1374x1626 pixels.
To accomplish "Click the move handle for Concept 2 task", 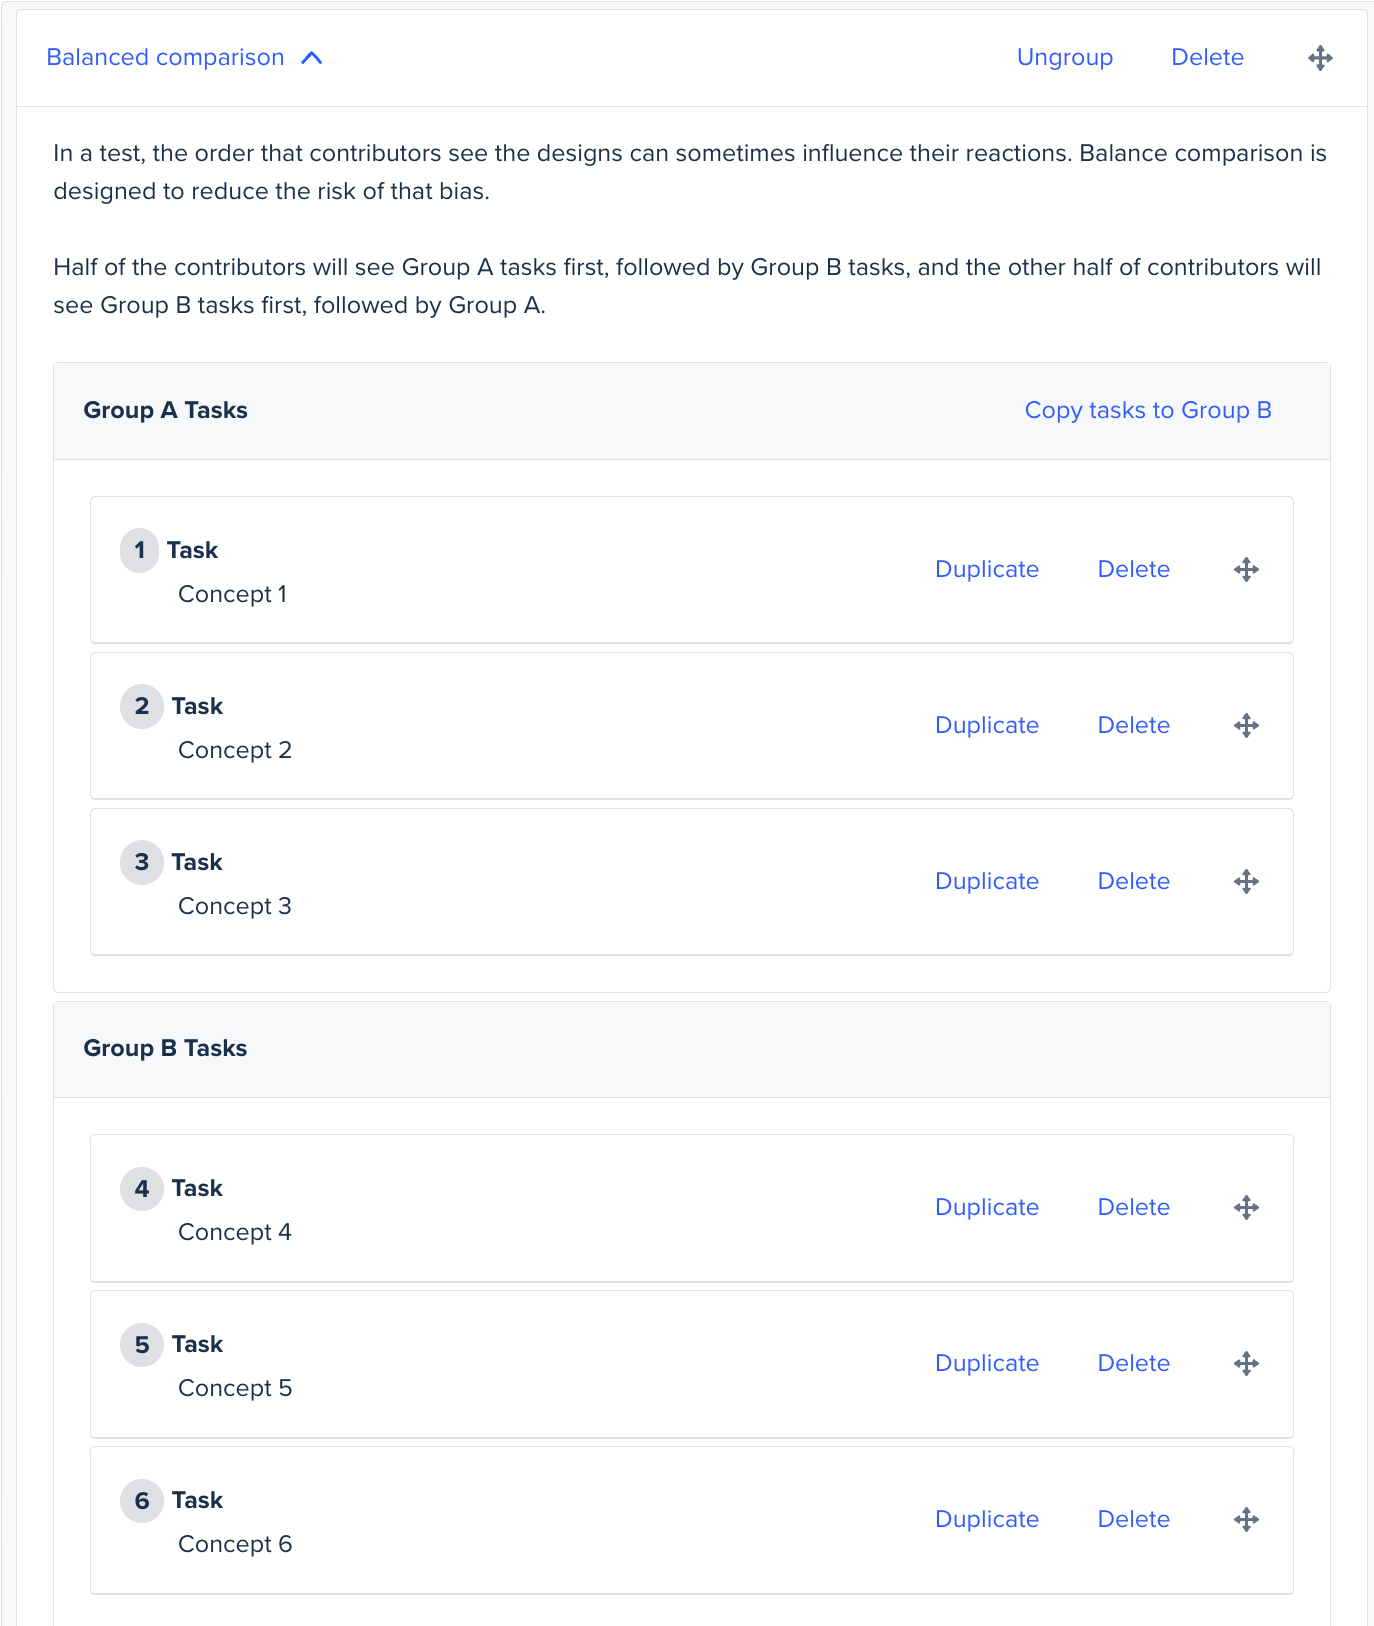I will click(x=1246, y=726).
